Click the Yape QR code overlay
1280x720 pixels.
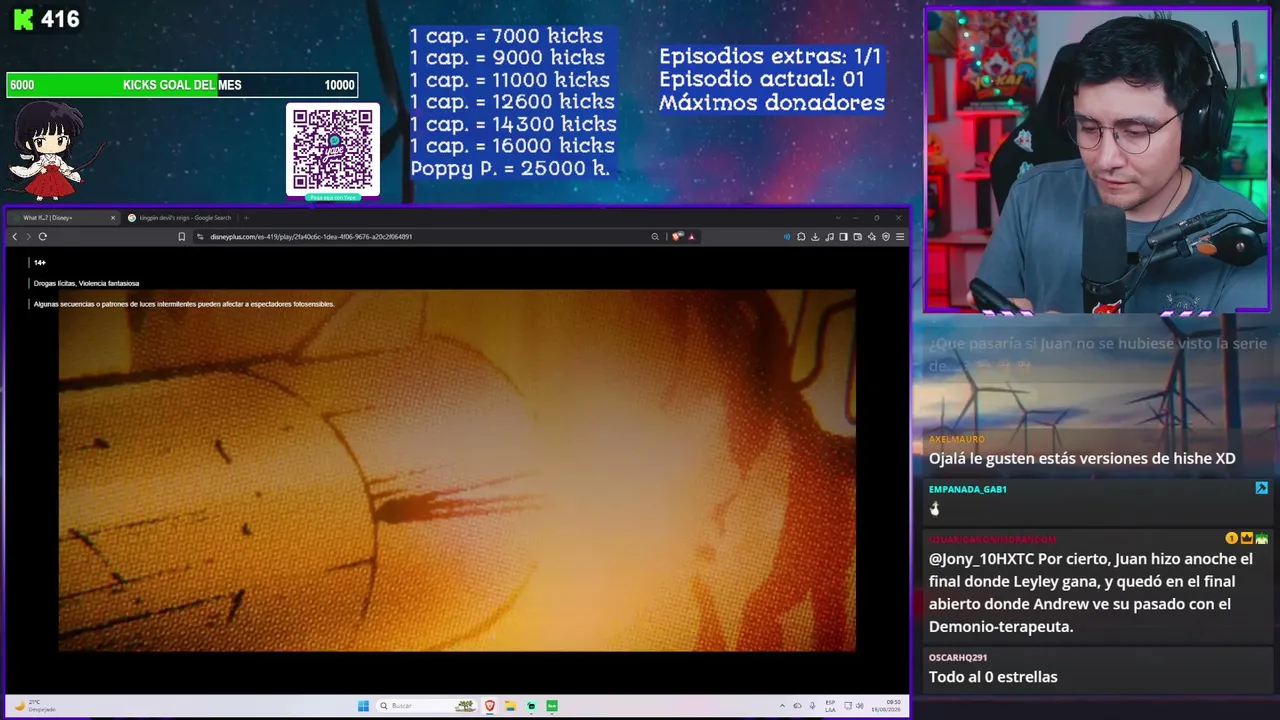click(333, 150)
